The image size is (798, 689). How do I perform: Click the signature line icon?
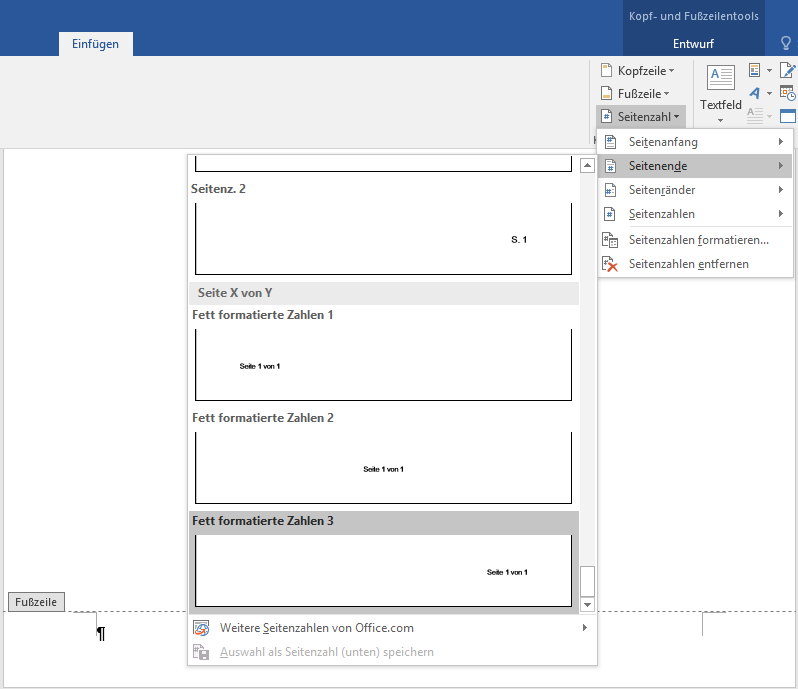coord(788,70)
